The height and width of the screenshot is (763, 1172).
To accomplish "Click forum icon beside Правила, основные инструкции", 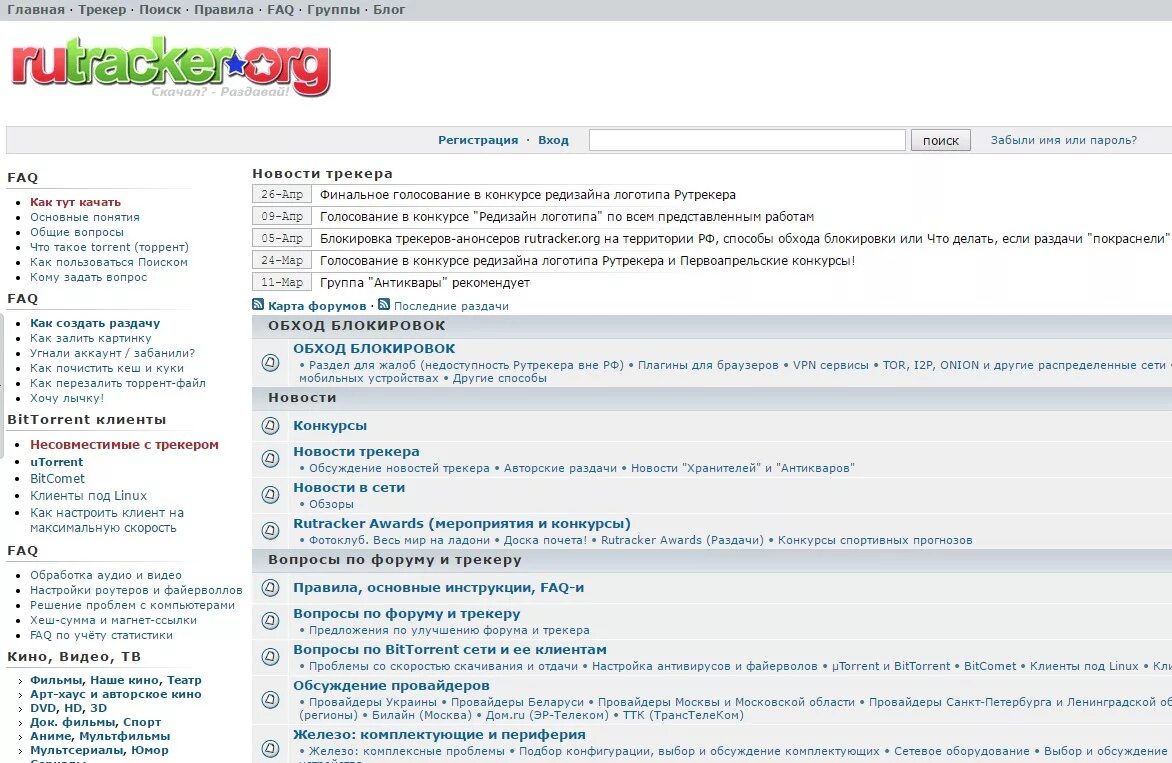I will 271,588.
